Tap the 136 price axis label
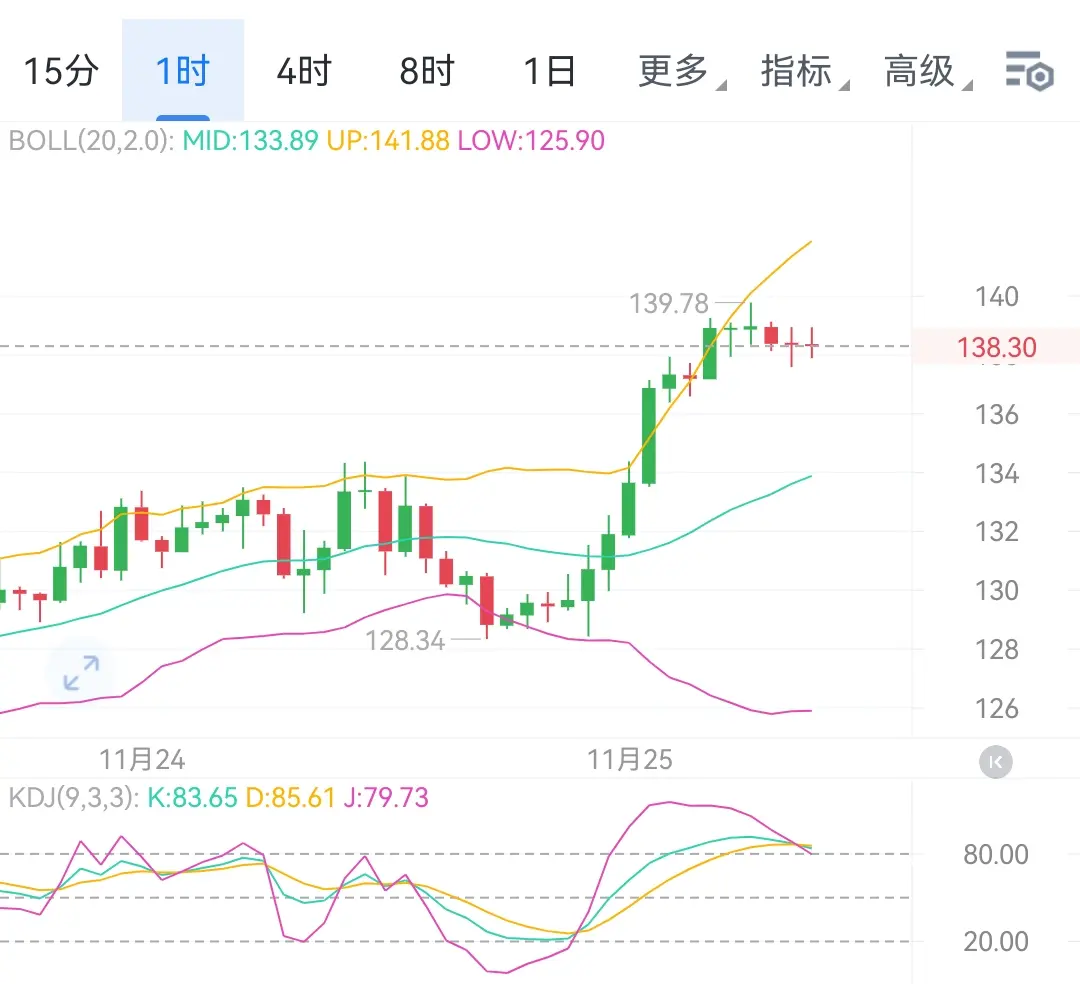Viewport: 1080px width, 984px height. 997,415
